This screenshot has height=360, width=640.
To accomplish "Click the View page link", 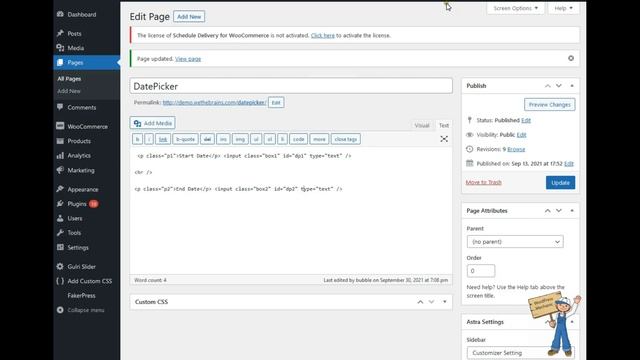I will pyautogui.click(x=188, y=59).
